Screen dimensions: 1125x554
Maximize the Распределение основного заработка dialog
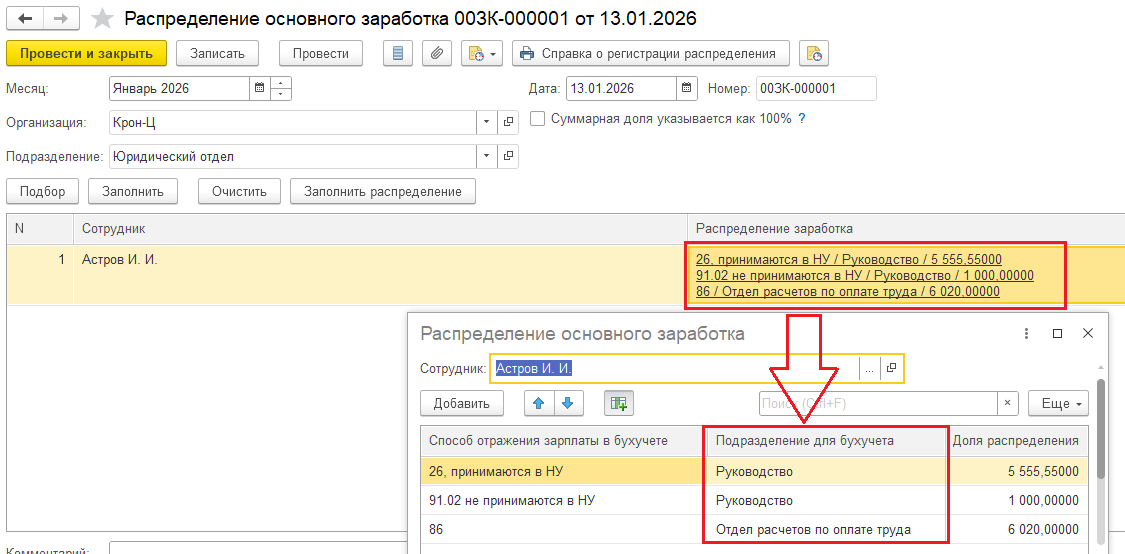1057,334
